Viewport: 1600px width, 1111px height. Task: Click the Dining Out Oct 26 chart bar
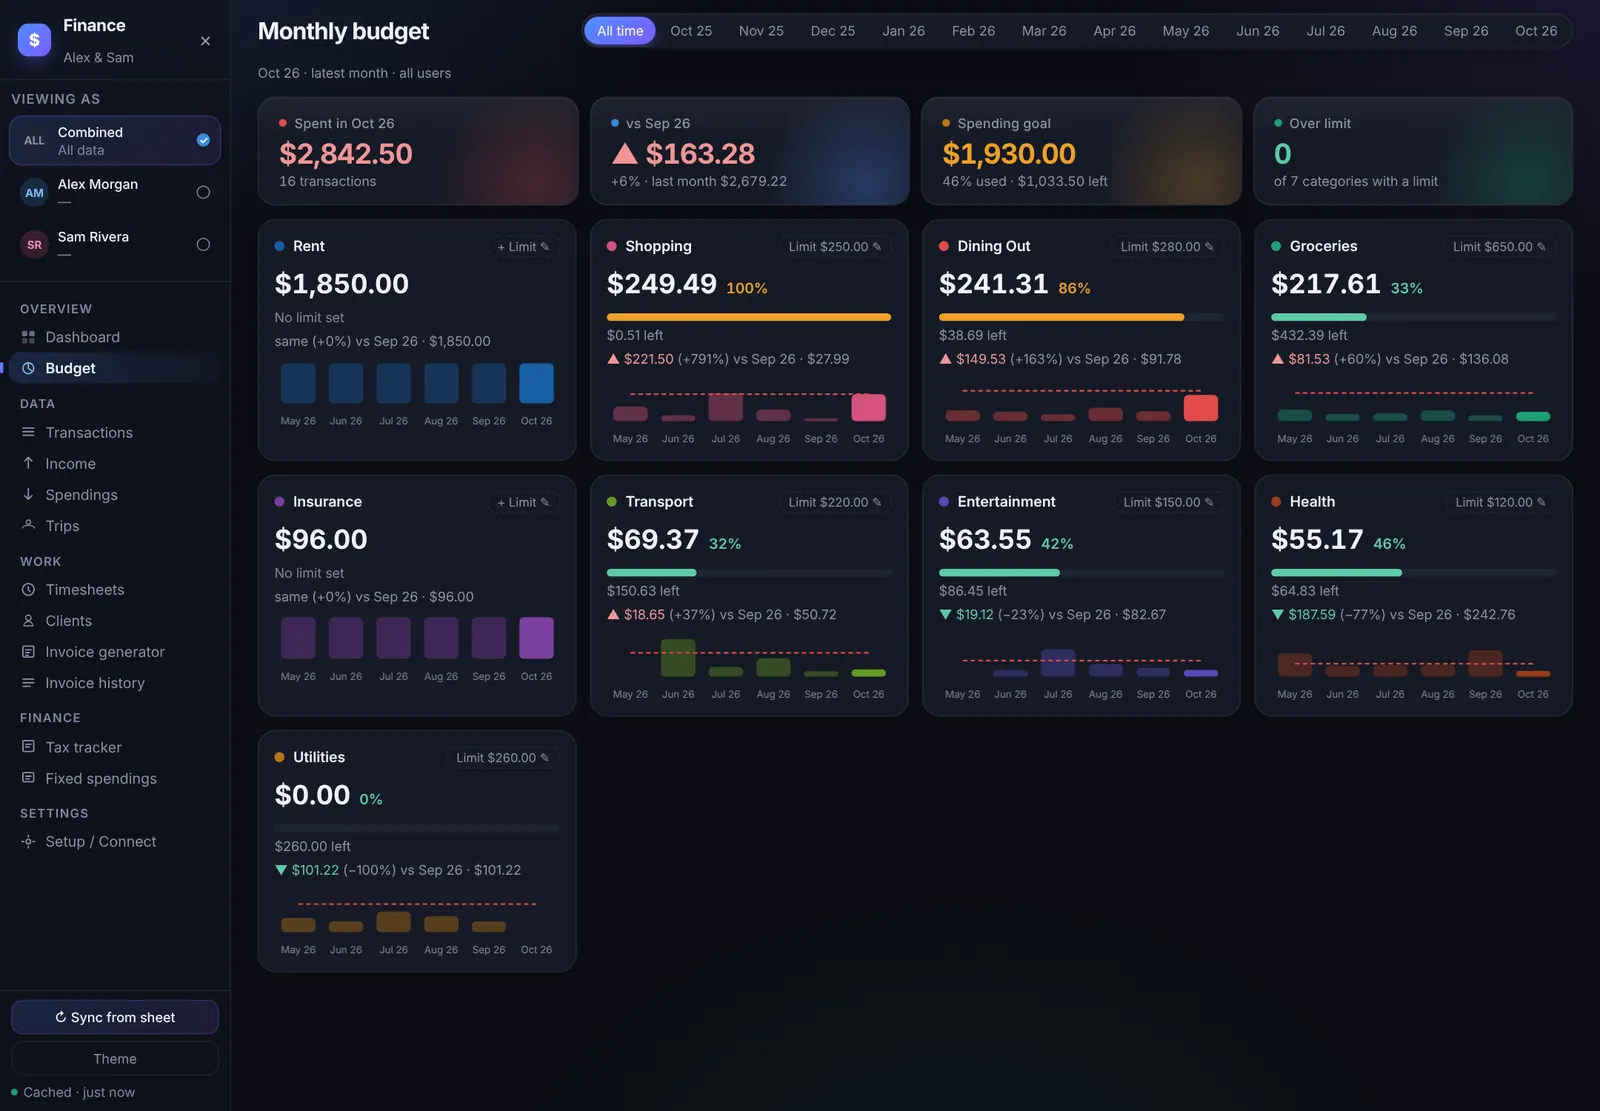pyautogui.click(x=1200, y=408)
